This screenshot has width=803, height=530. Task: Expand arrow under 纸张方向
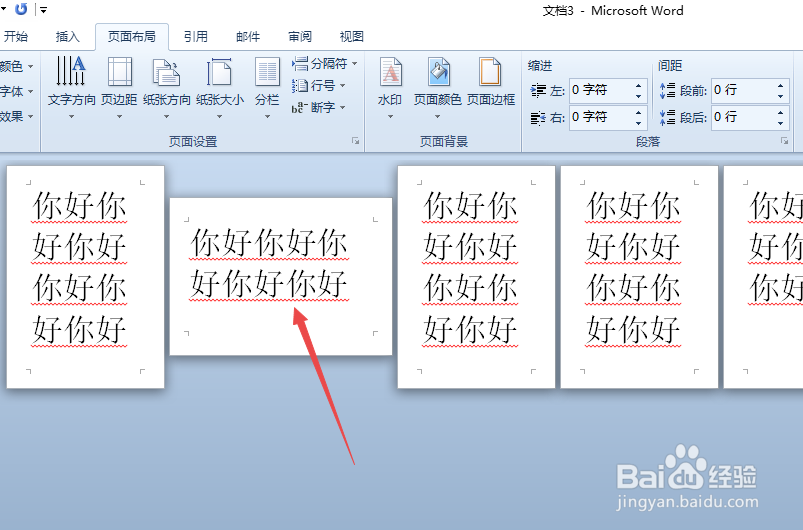pyautogui.click(x=166, y=117)
